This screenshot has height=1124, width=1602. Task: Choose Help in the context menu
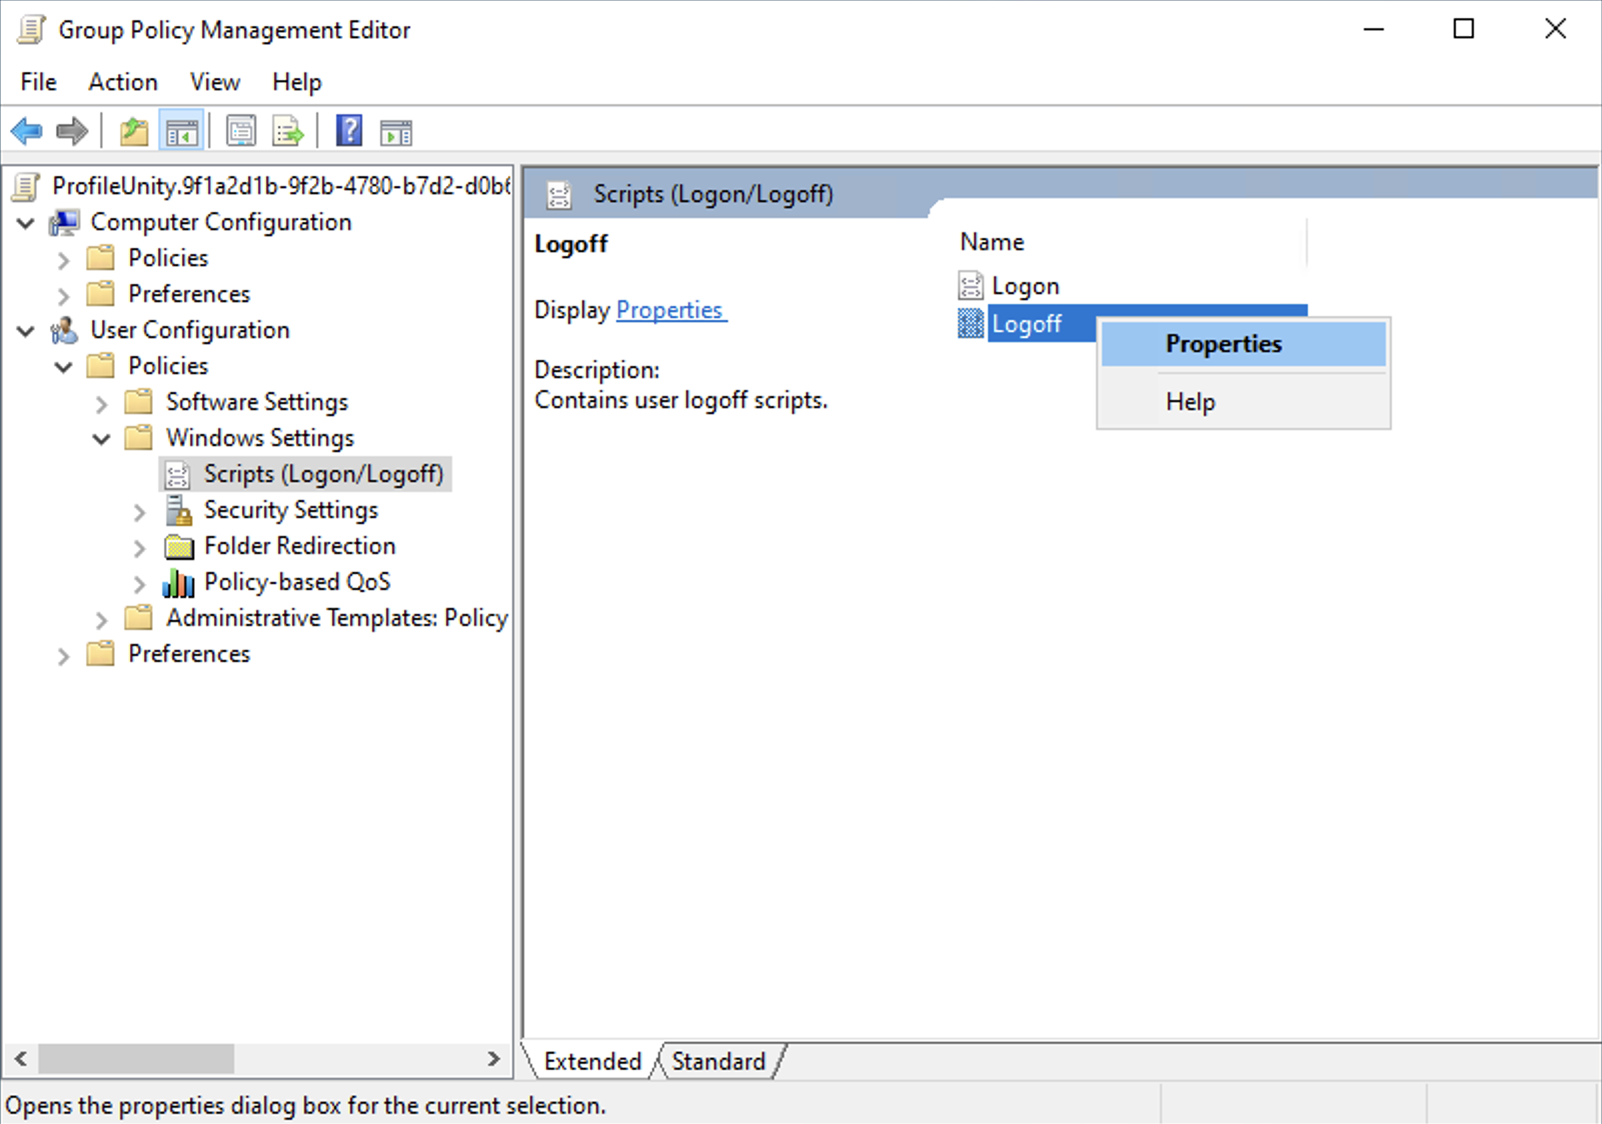(x=1190, y=402)
